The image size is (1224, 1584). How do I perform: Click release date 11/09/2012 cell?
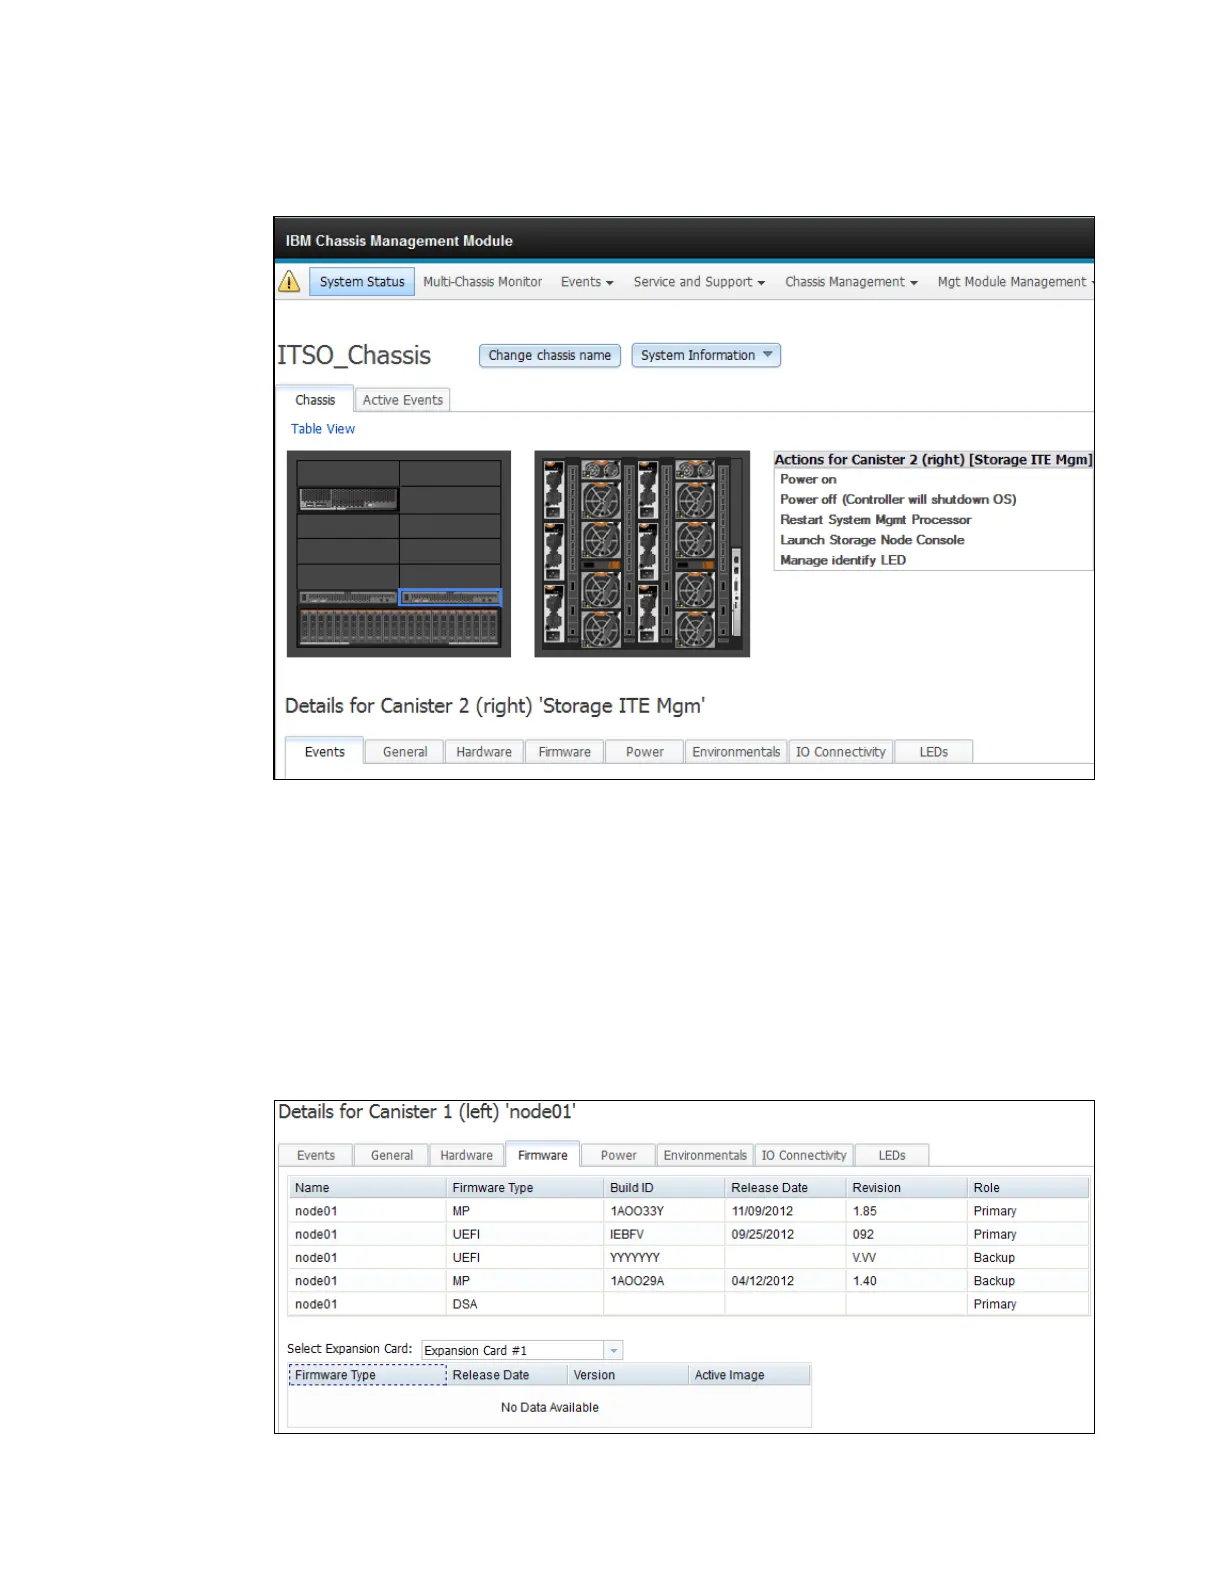[x=785, y=1211]
